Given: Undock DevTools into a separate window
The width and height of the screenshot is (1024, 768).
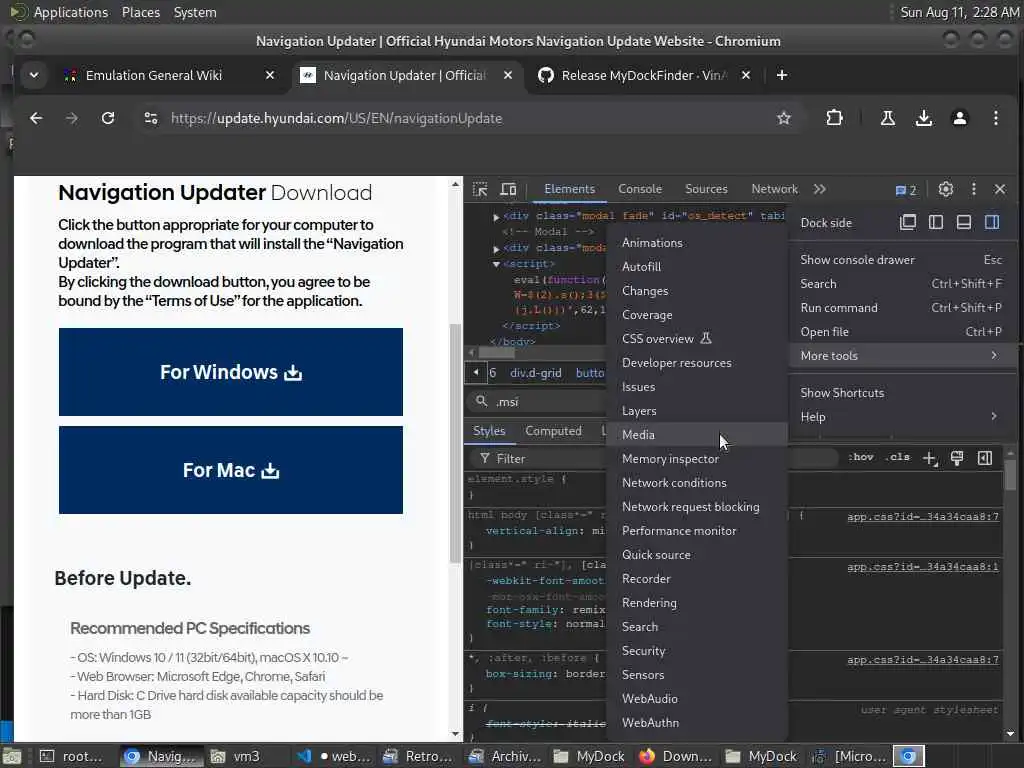Looking at the screenshot, I should (908, 222).
